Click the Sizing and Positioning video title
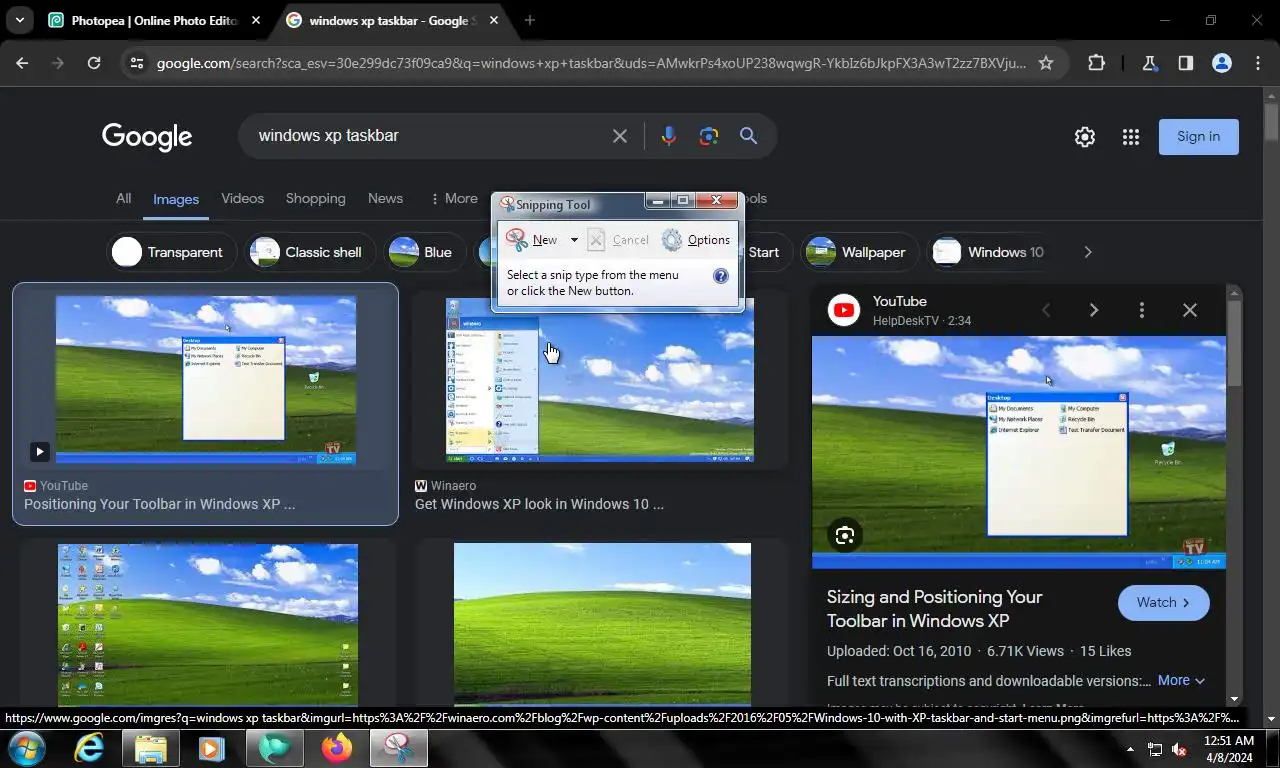 click(x=934, y=609)
